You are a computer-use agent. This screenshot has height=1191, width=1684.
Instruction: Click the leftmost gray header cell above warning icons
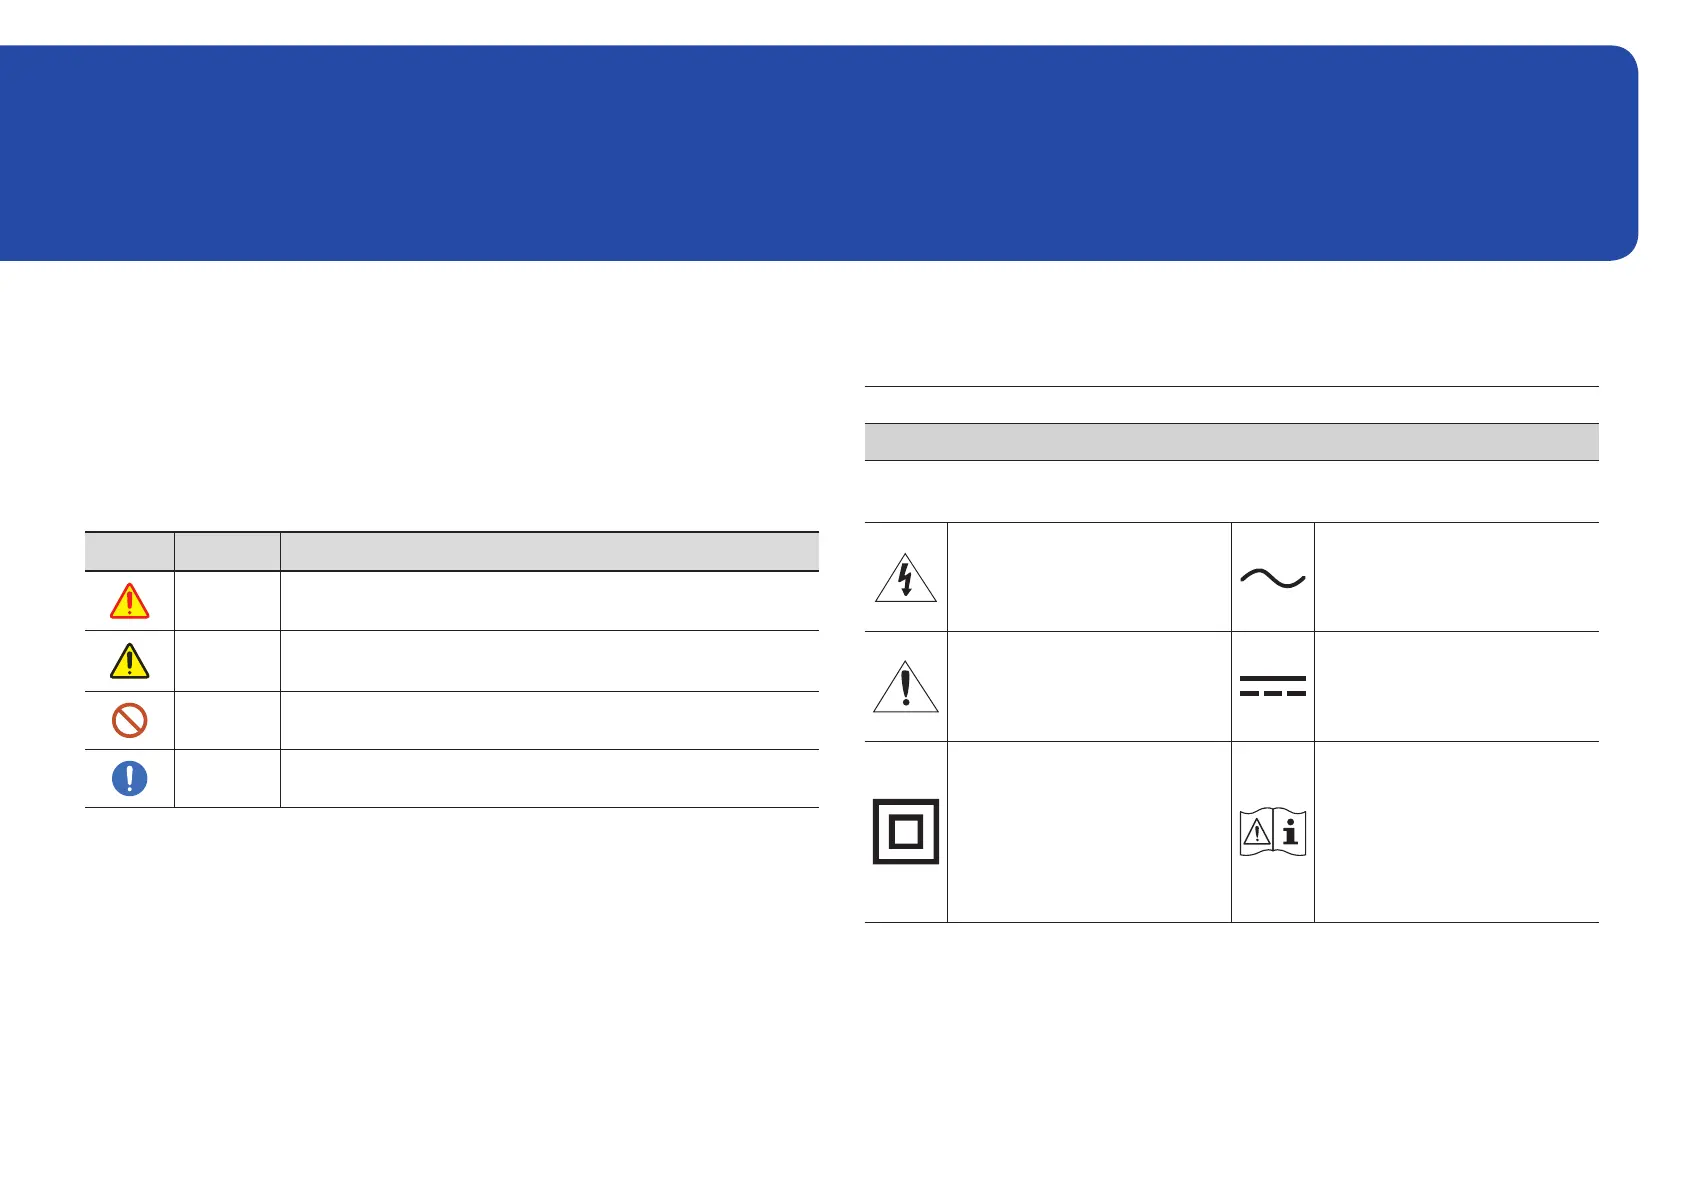129,552
